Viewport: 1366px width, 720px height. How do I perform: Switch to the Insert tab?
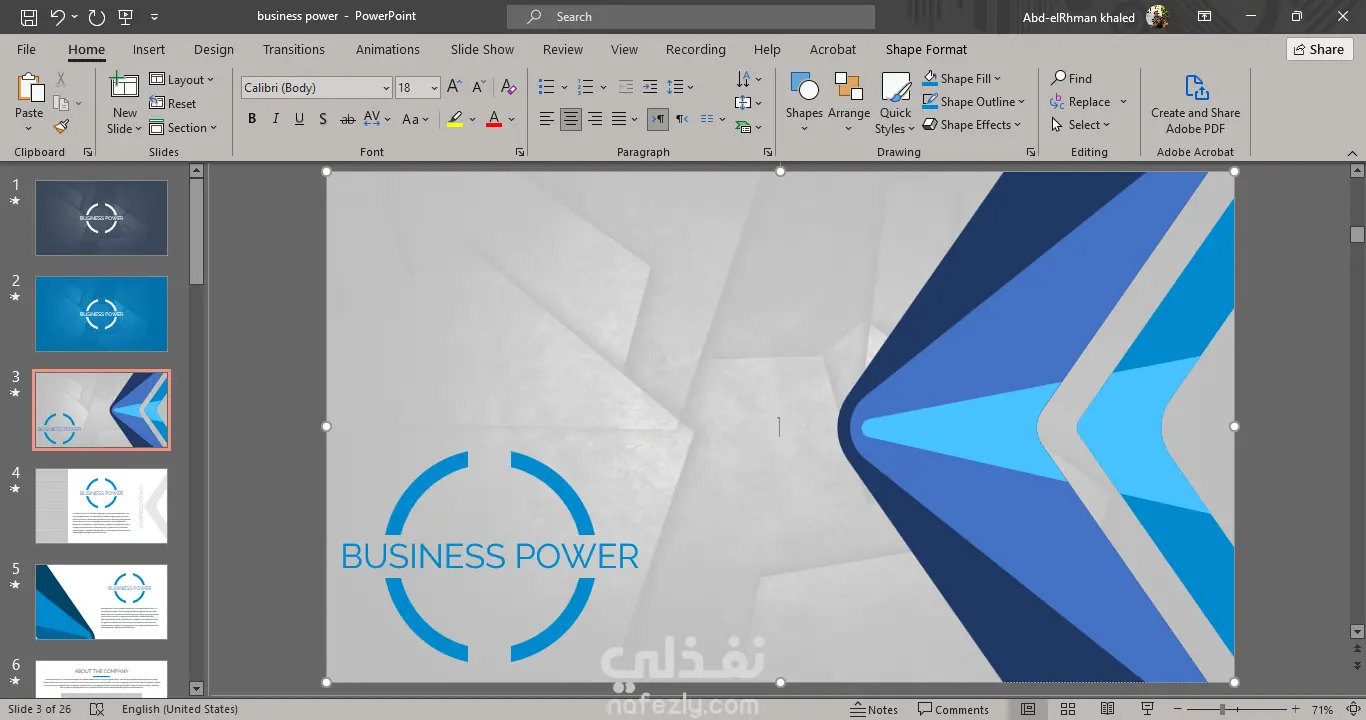tap(149, 49)
